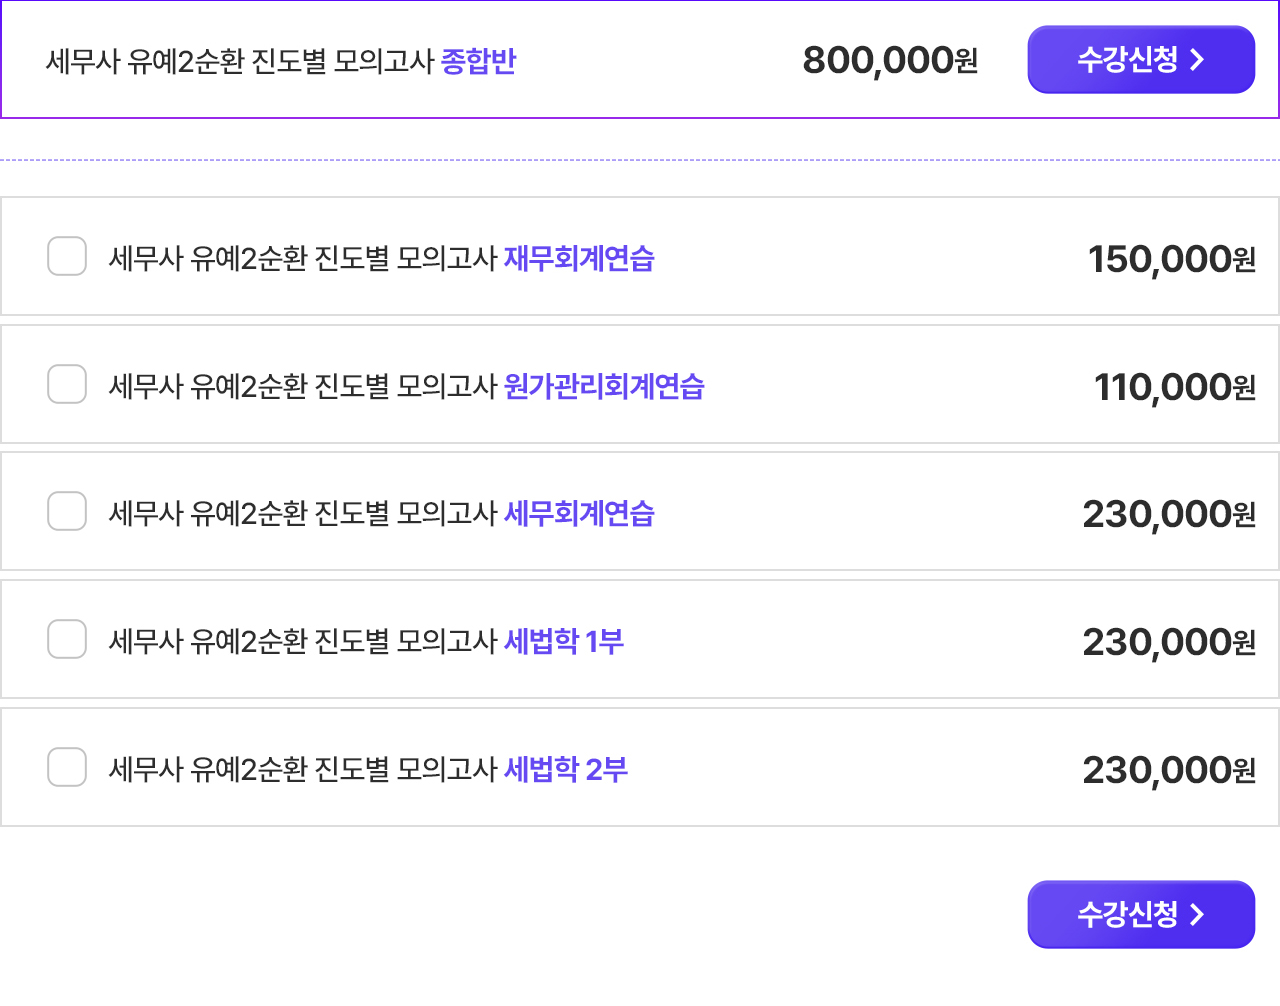Click the 800,000원 price of 종합반

pos(890,61)
